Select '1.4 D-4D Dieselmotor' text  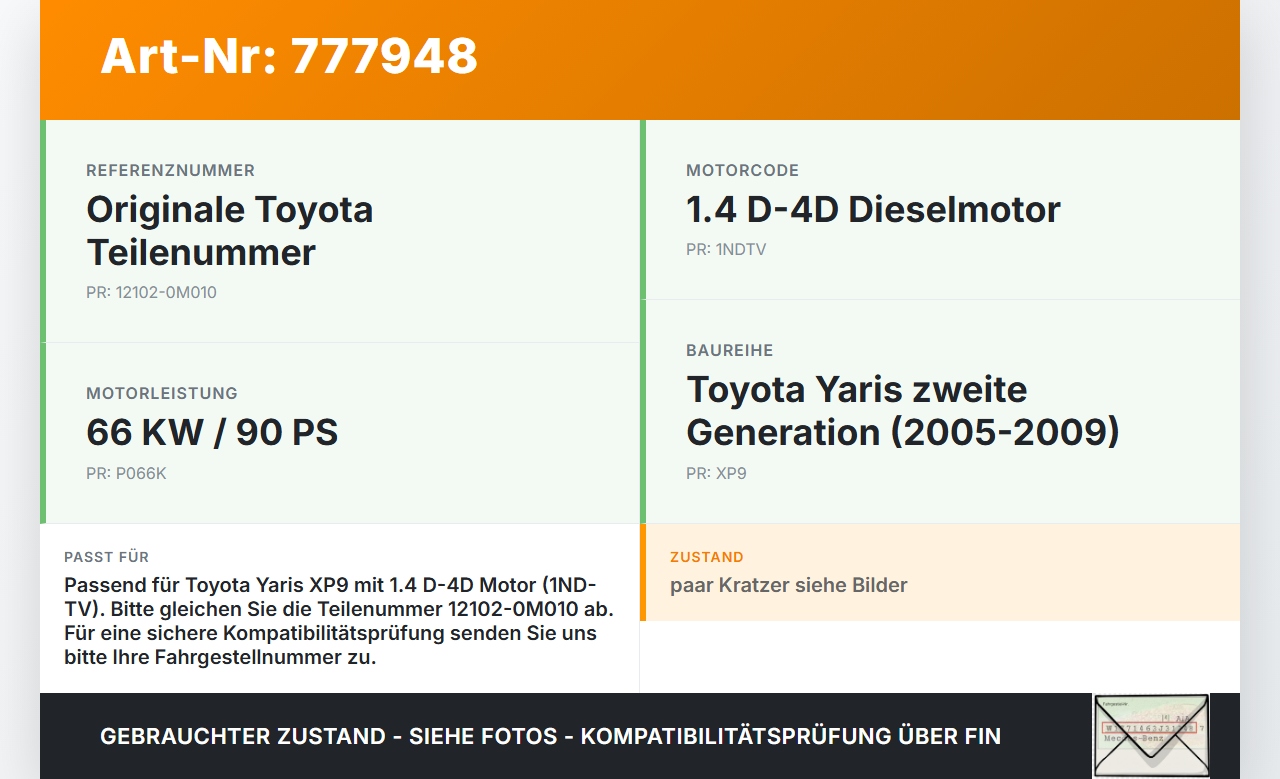coord(873,209)
